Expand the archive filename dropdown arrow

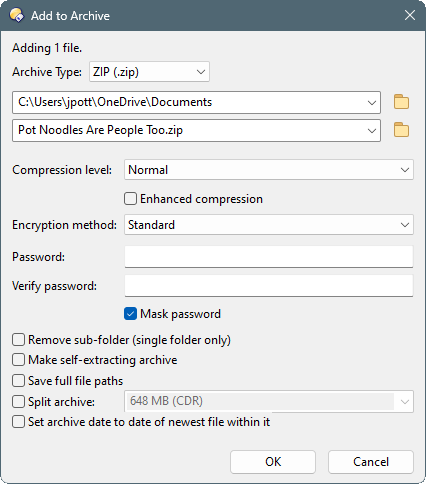372,131
